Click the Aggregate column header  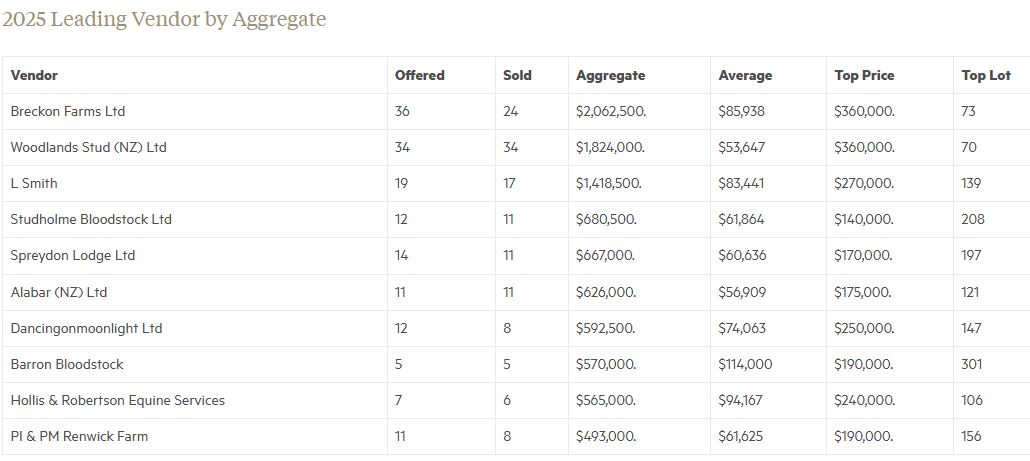(x=610, y=75)
